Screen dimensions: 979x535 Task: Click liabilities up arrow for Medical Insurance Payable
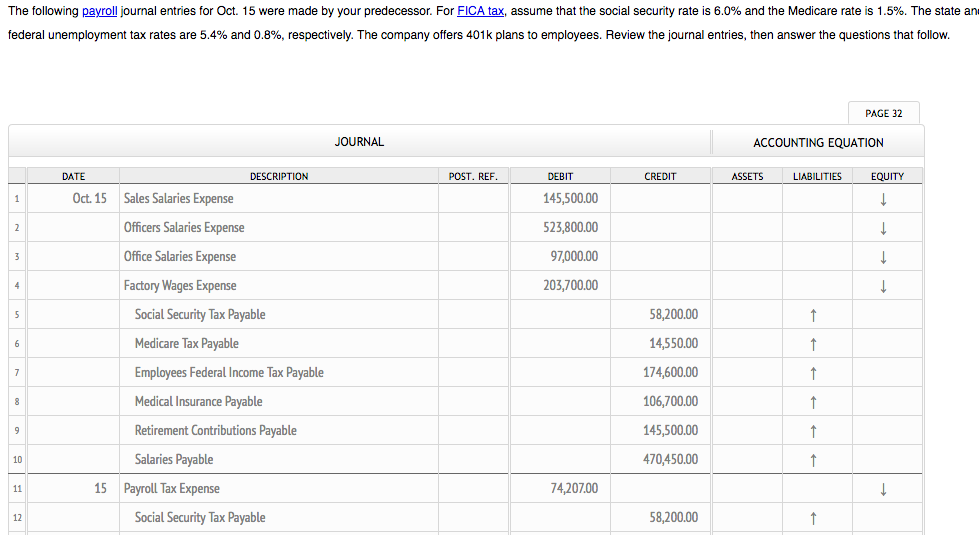(813, 402)
